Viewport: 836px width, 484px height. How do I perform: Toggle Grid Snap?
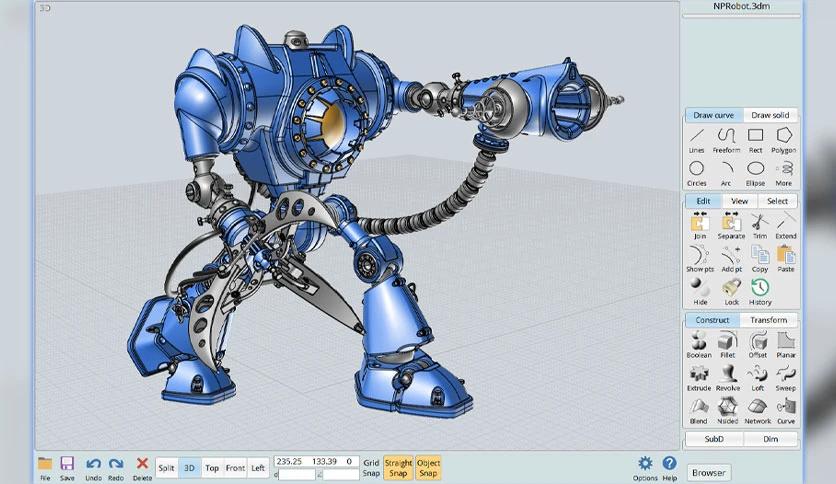click(371, 468)
